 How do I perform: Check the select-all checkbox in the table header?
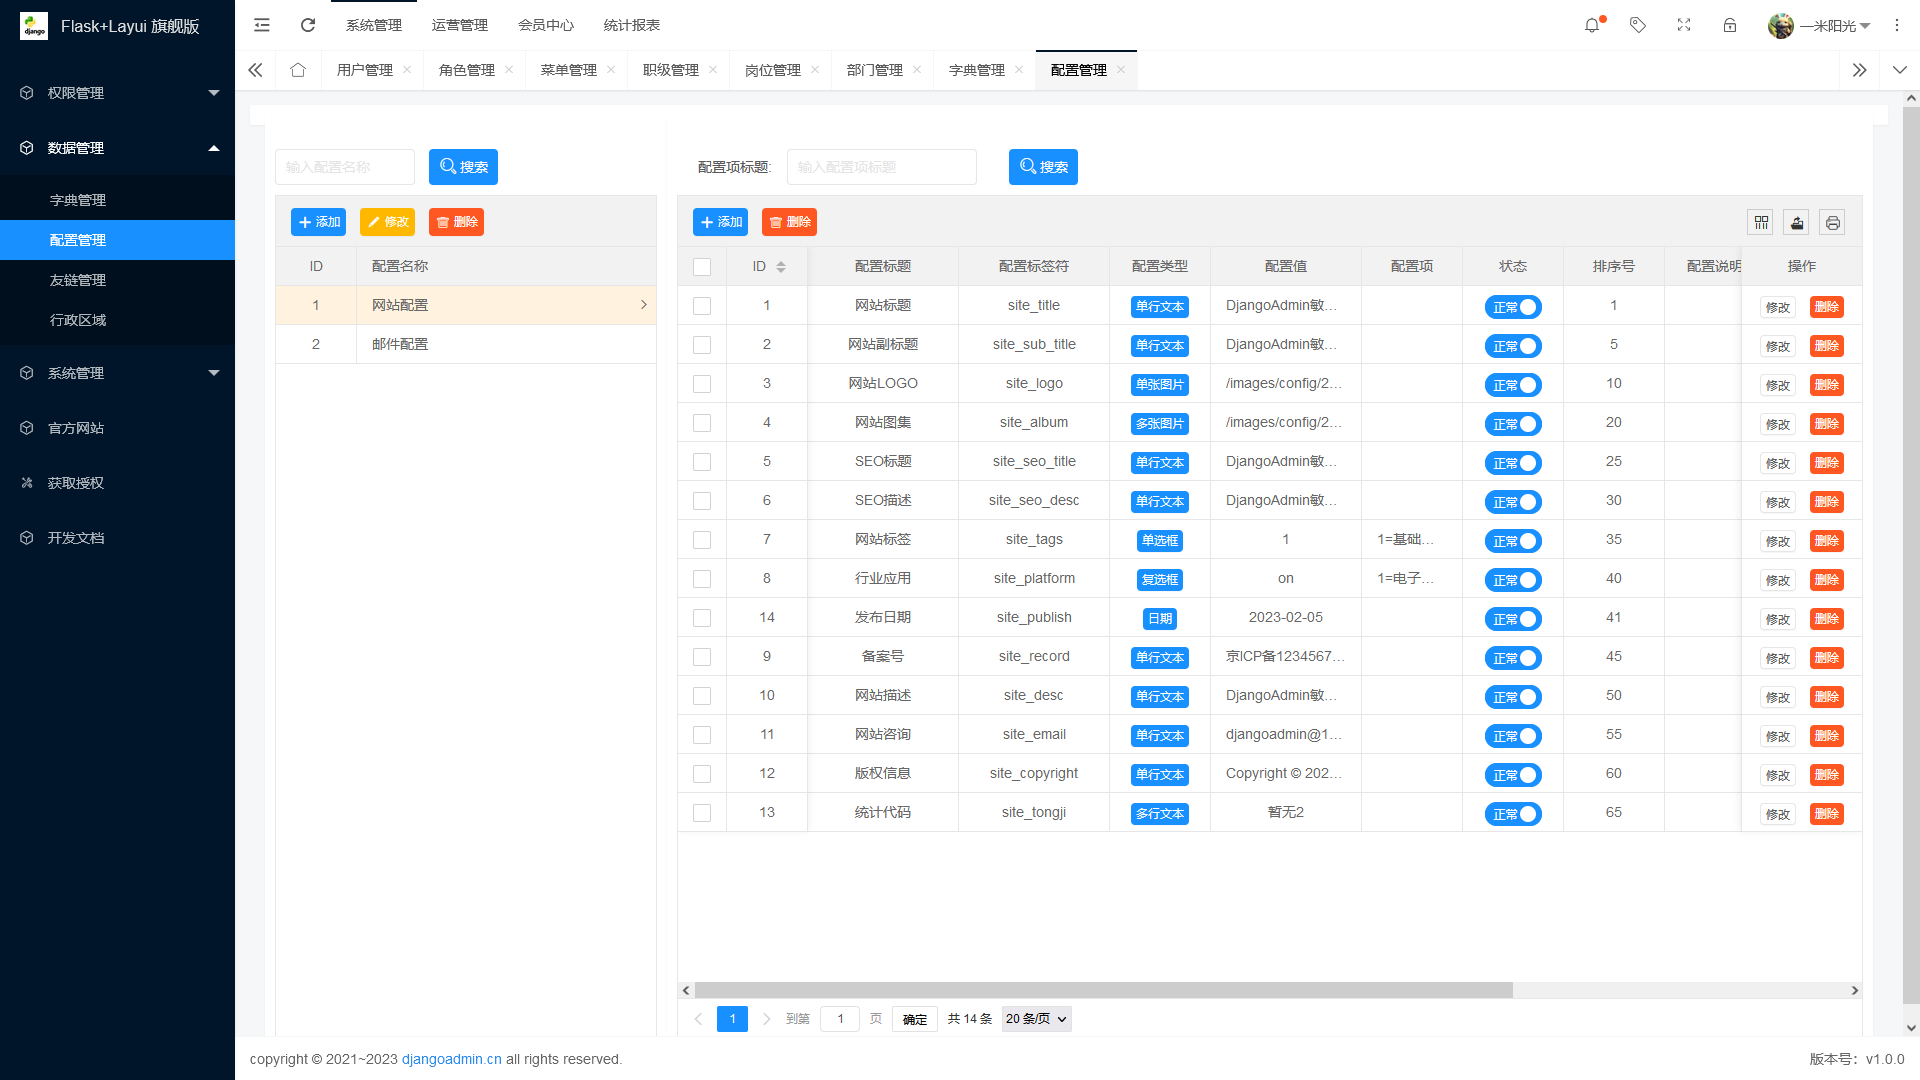[x=702, y=266]
